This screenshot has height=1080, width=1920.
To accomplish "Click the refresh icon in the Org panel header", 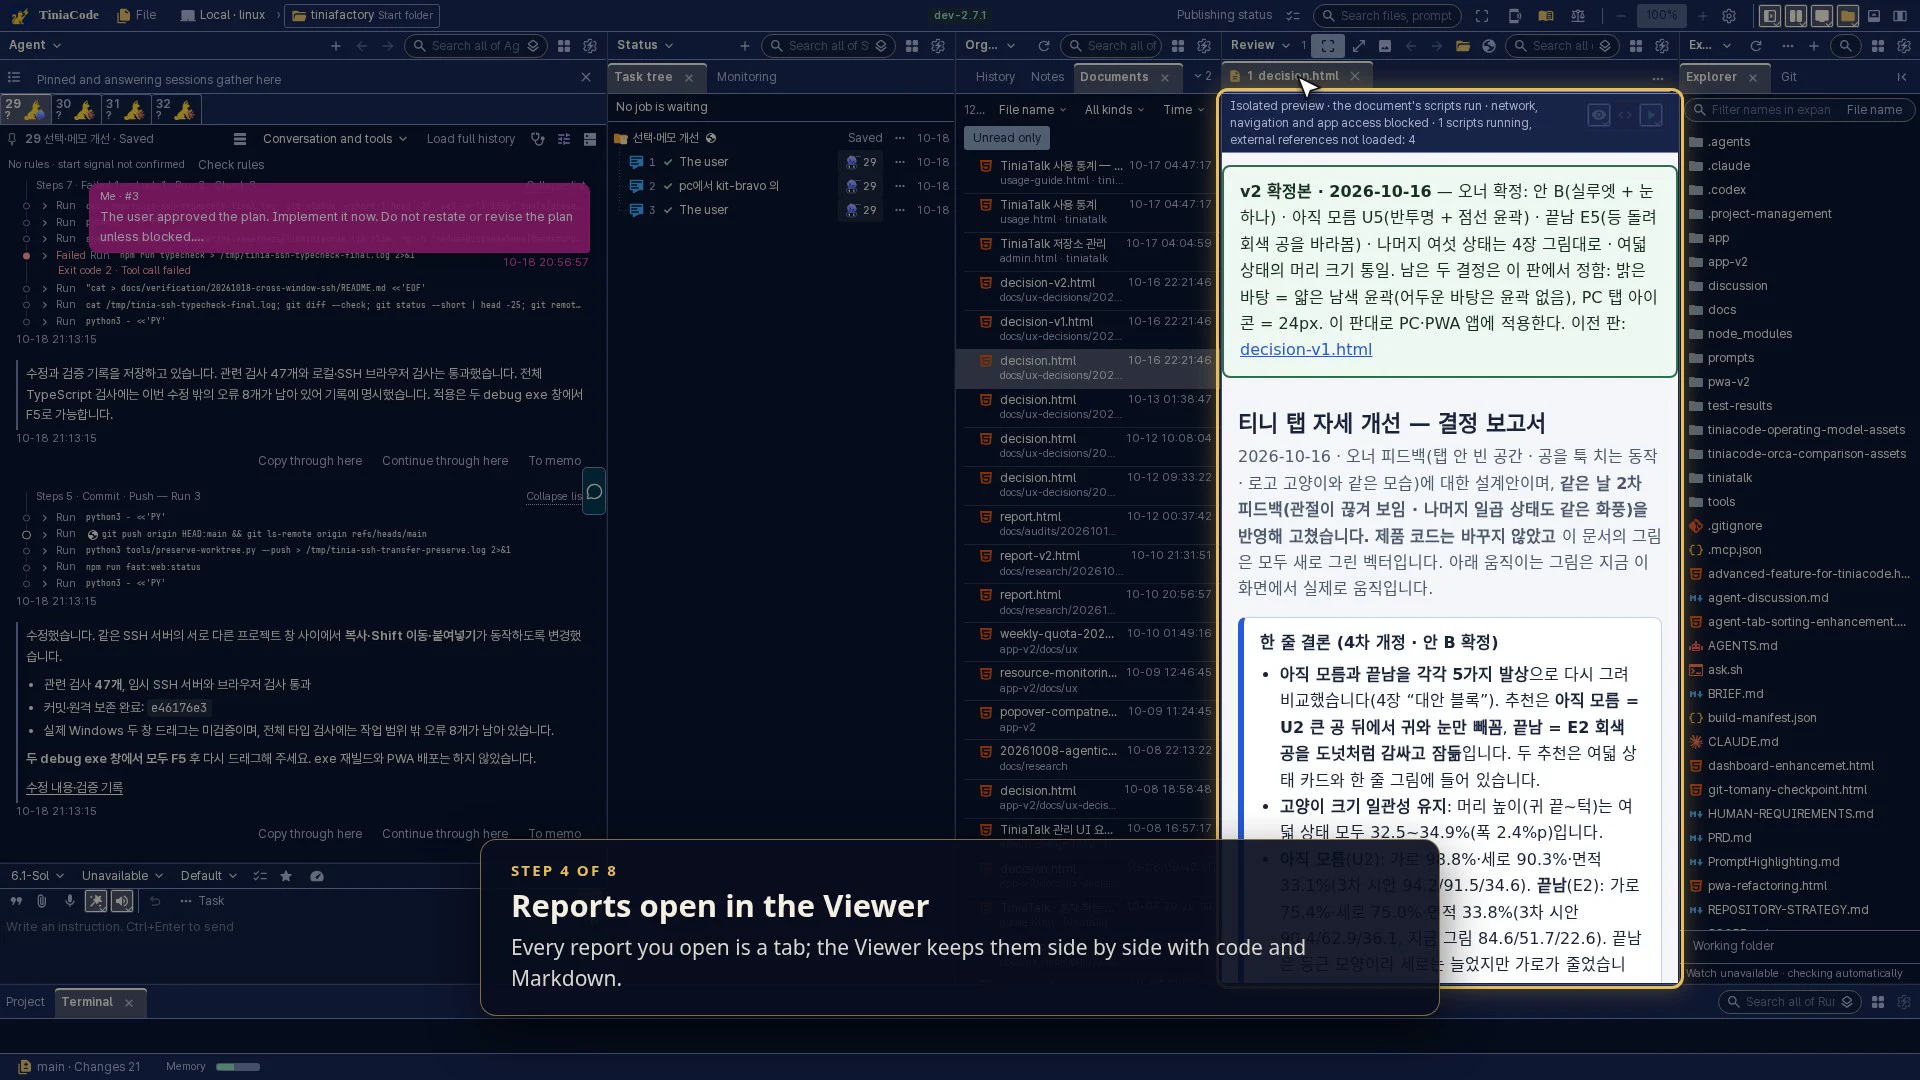I will 1044,46.
